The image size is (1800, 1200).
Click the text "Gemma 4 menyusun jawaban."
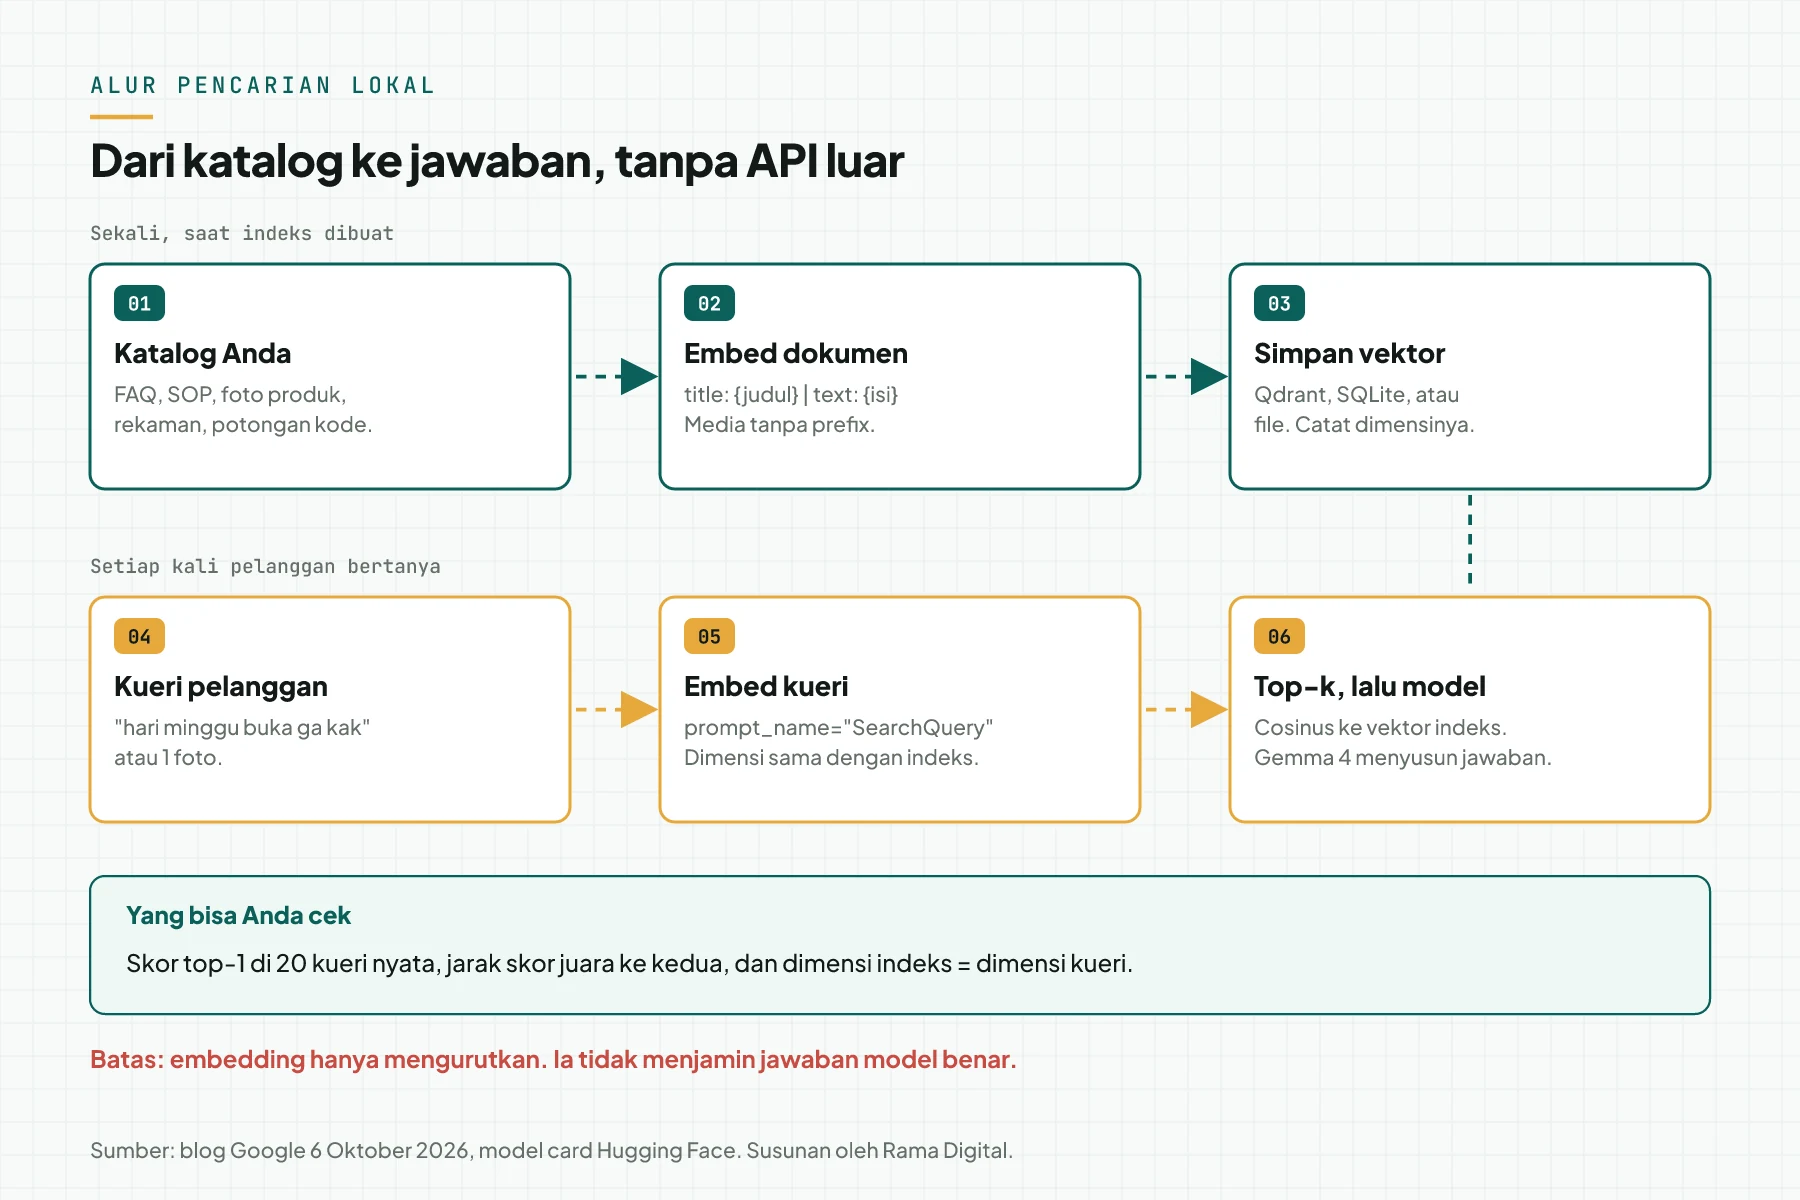[1403, 758]
